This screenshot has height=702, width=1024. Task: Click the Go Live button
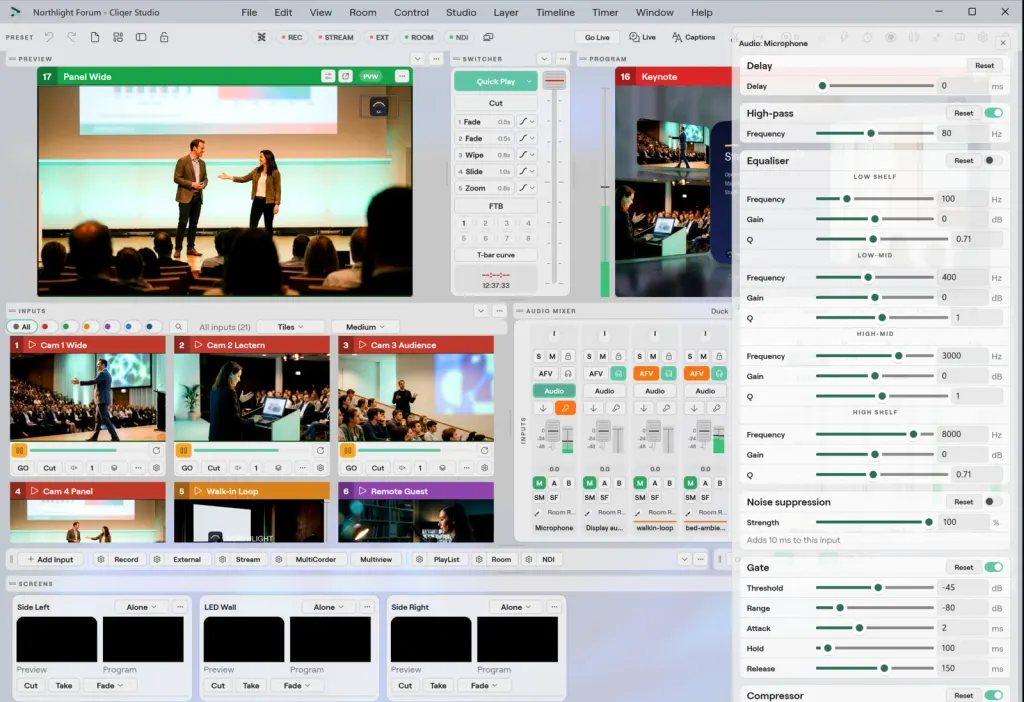click(x=597, y=37)
